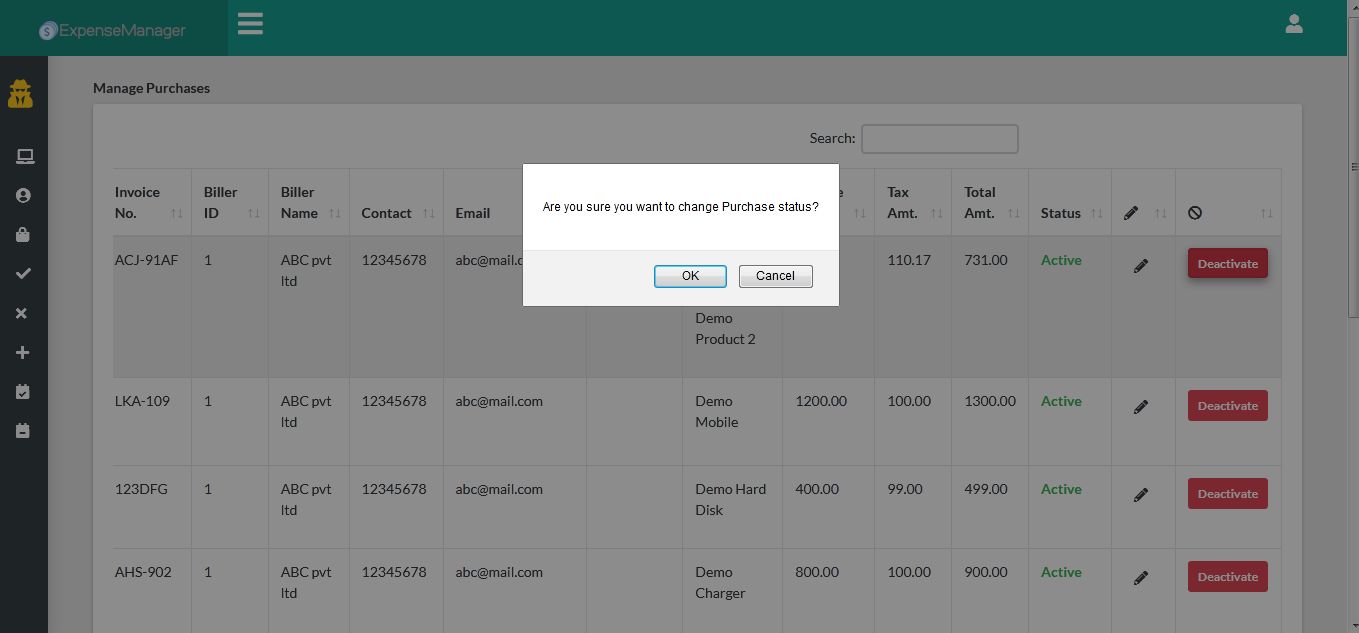Screen dimensions: 1359x633
Task: Deactivate purchase ACJ-91AF
Action: [1227, 264]
